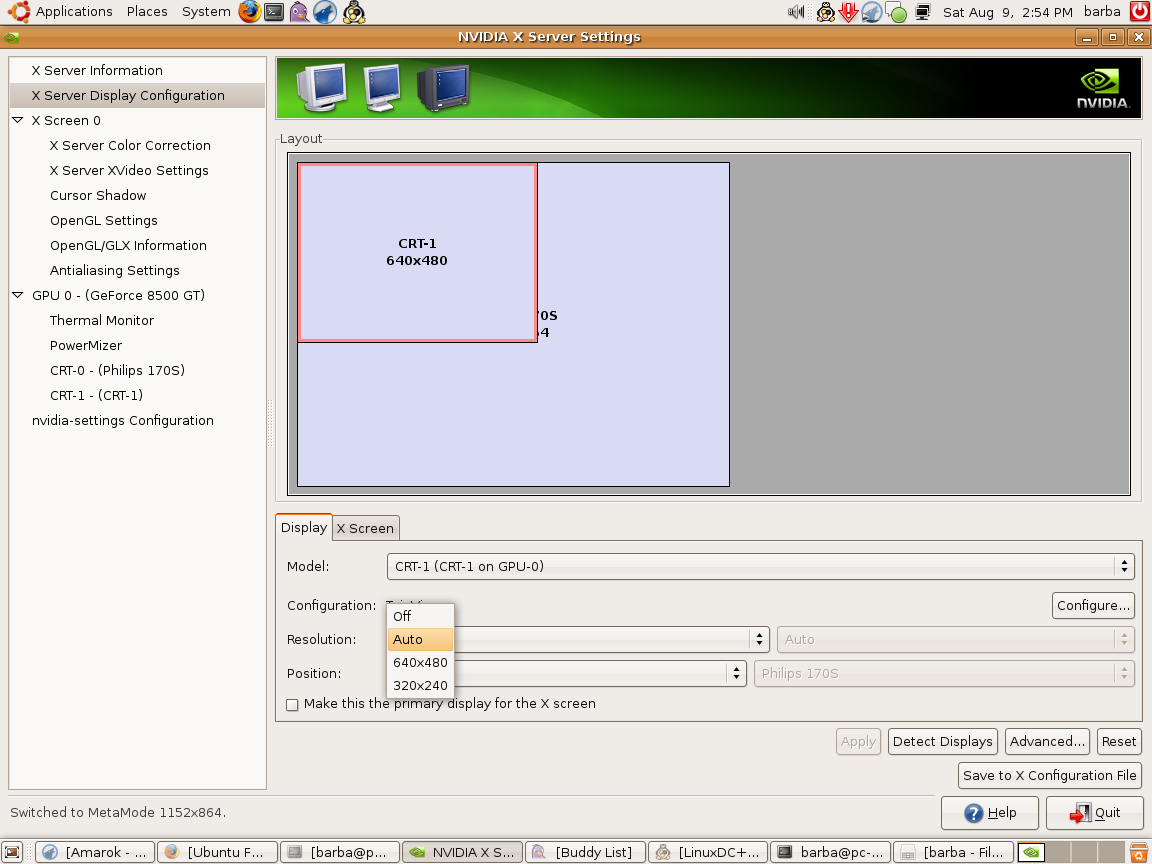This screenshot has width=1152, height=864.
Task: Switch to Ubuntu F... Firefox taskbar window
Action: [x=217, y=852]
